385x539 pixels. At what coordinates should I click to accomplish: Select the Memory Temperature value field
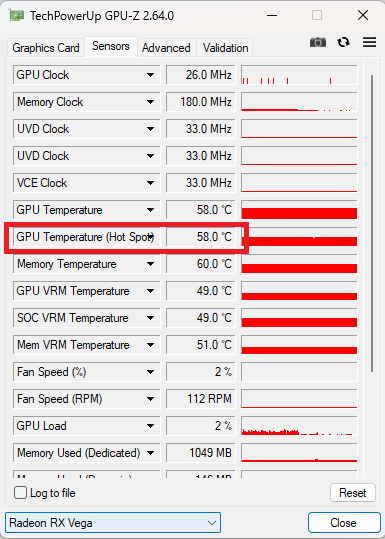point(201,264)
